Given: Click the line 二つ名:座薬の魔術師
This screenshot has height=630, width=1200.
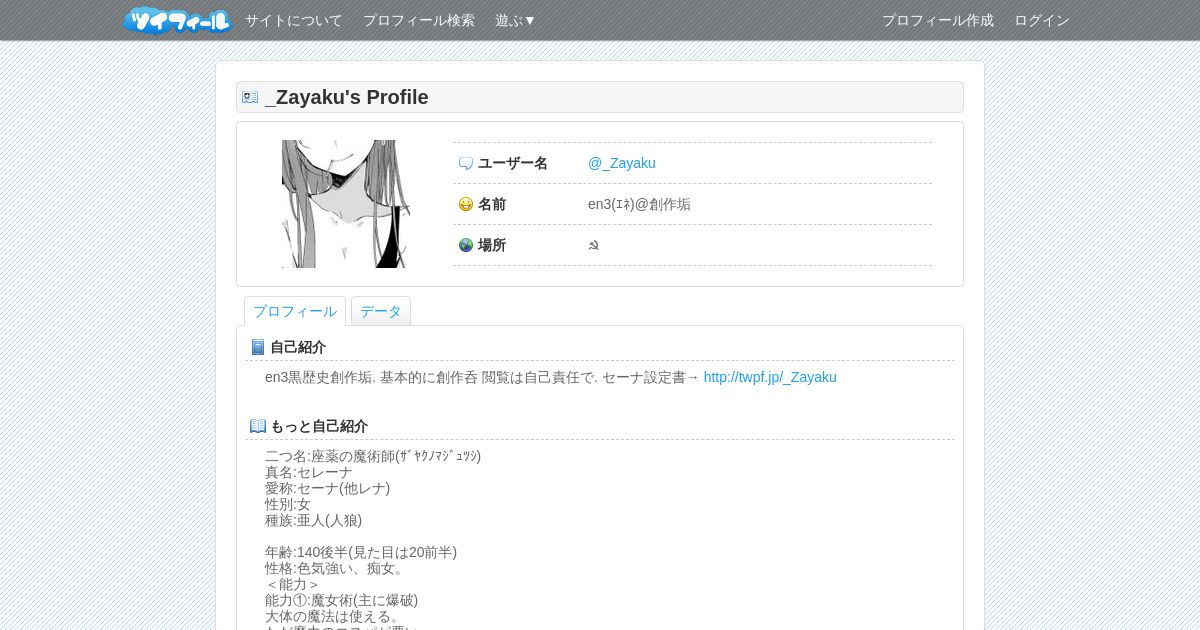Looking at the screenshot, I should coord(373,456).
